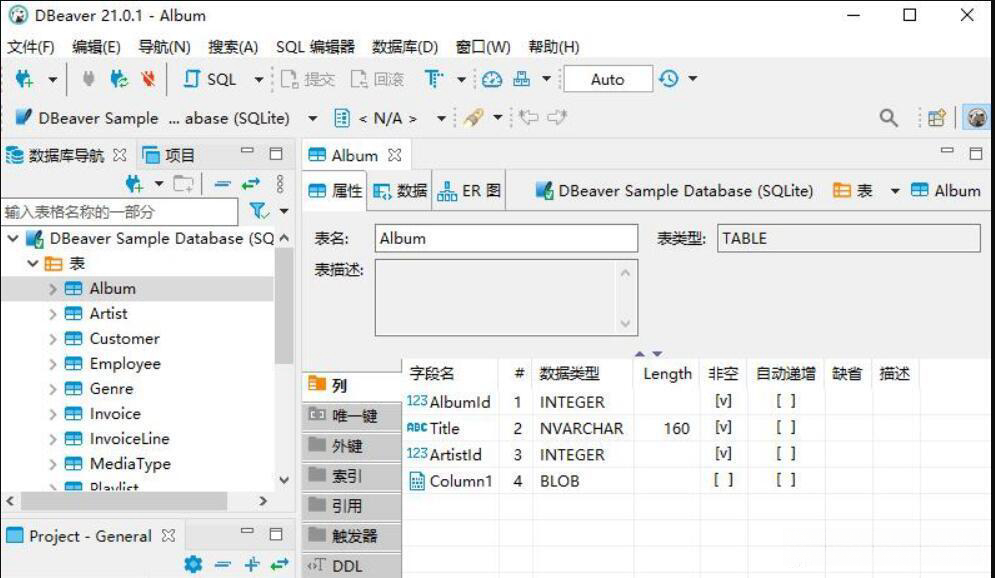Open the perspective switcher icon
The width and height of the screenshot is (995, 578).
click(937, 118)
